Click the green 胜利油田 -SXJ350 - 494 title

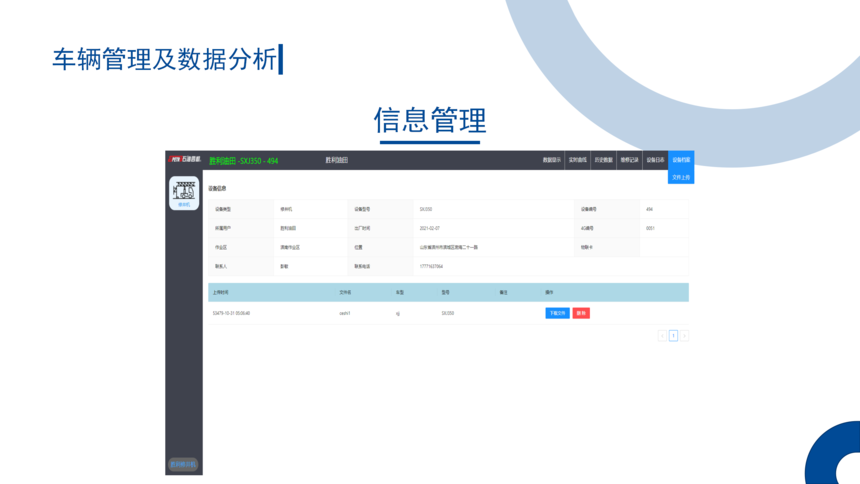(244, 161)
